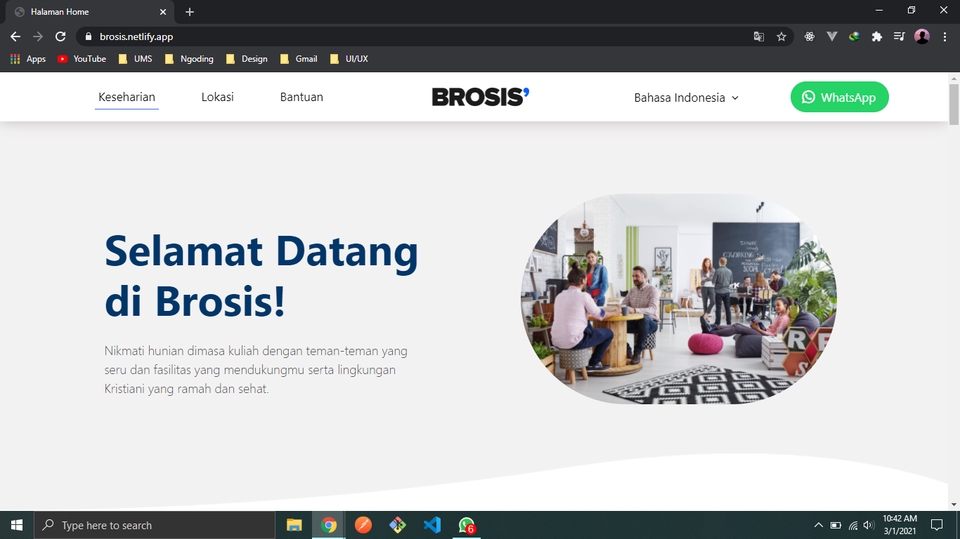Viewport: 960px width, 539px height.
Task: Open WhatsApp desktop from taskbar
Action: tap(467, 525)
